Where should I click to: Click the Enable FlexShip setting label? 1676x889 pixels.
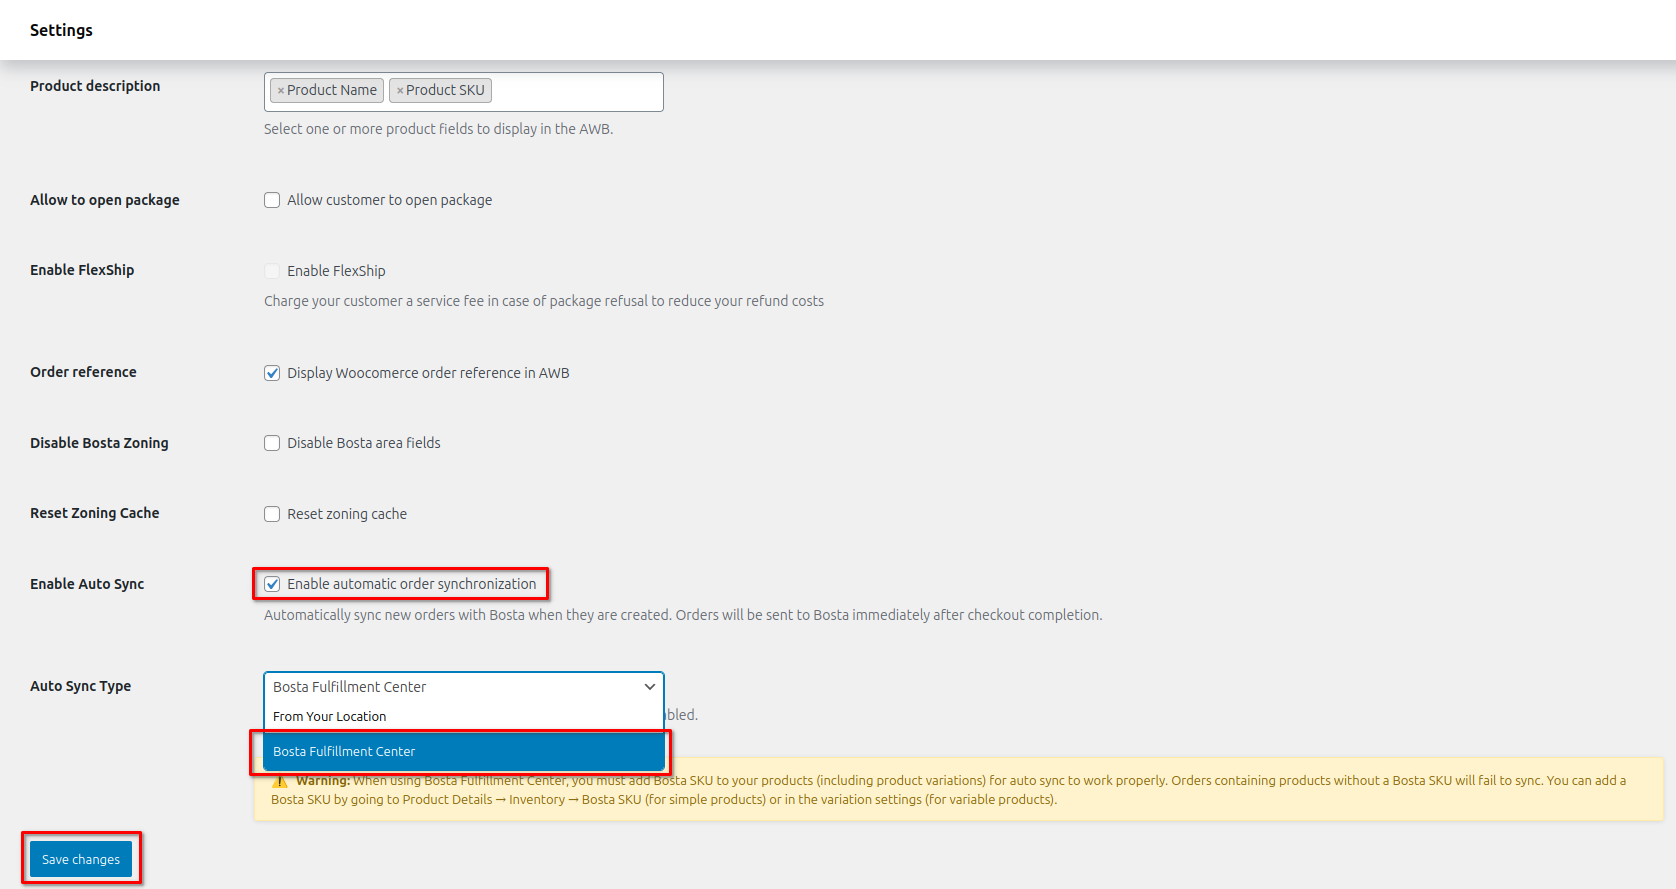82,270
